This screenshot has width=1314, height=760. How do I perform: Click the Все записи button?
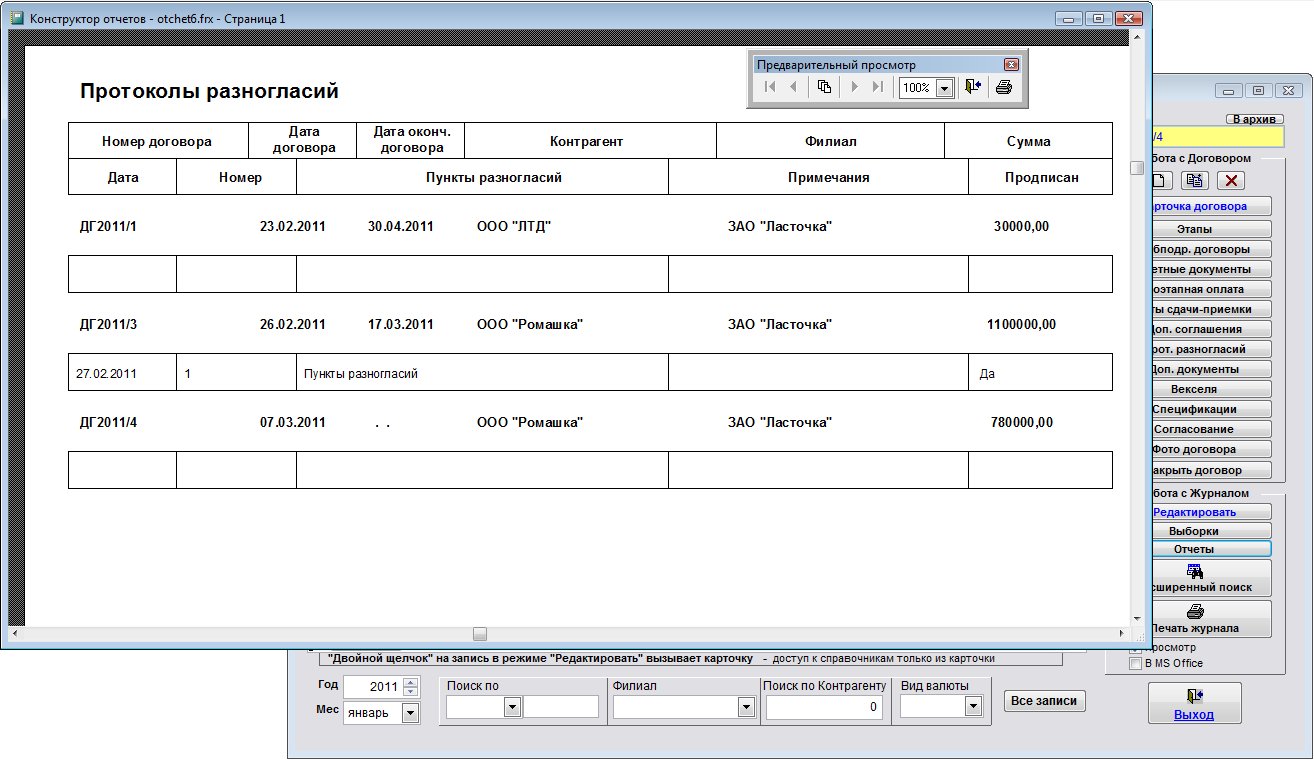(1044, 701)
